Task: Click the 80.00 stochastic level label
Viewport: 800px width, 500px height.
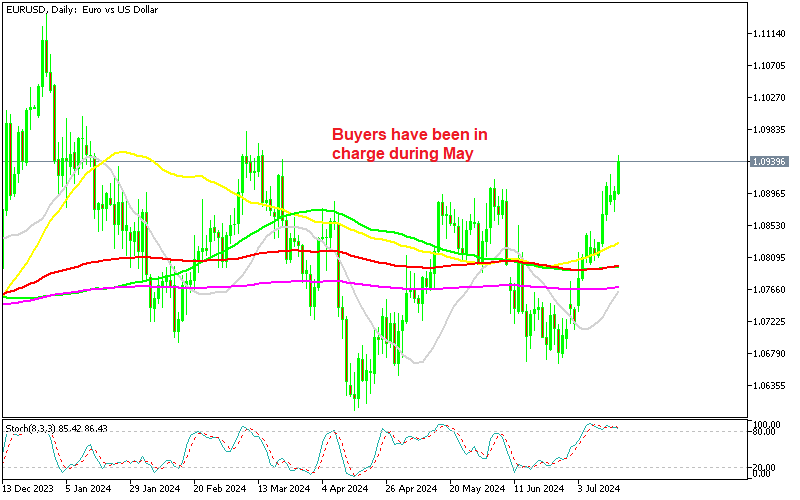Action: pos(768,432)
